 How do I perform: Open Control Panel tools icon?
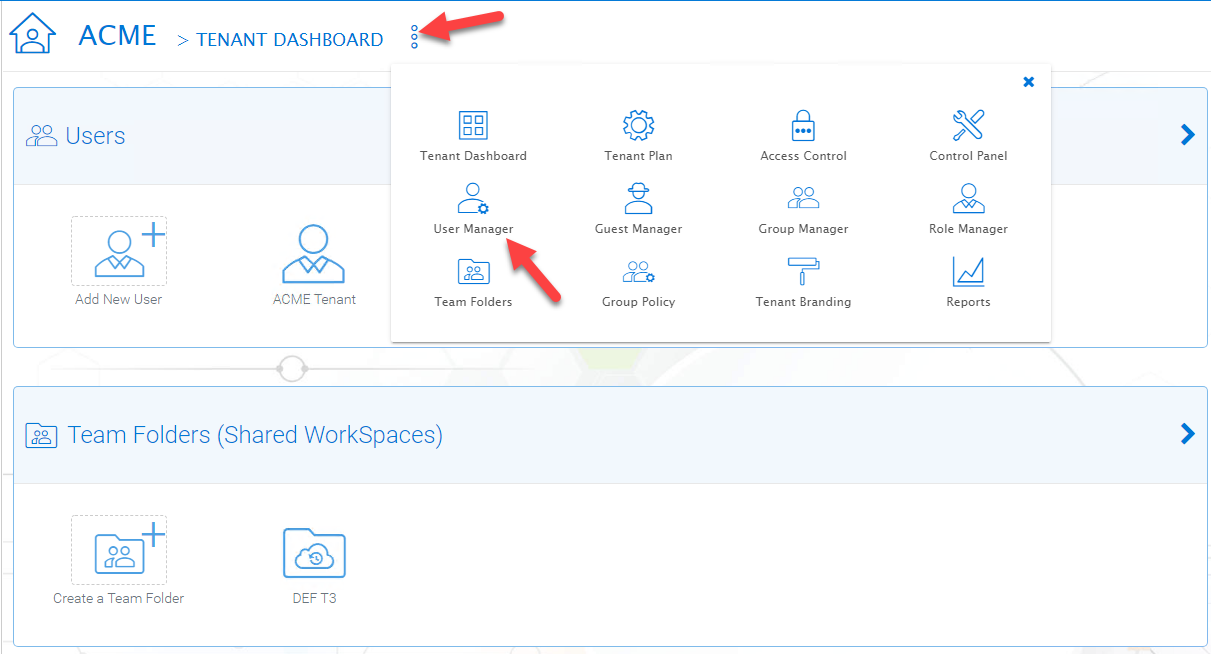pos(968,125)
